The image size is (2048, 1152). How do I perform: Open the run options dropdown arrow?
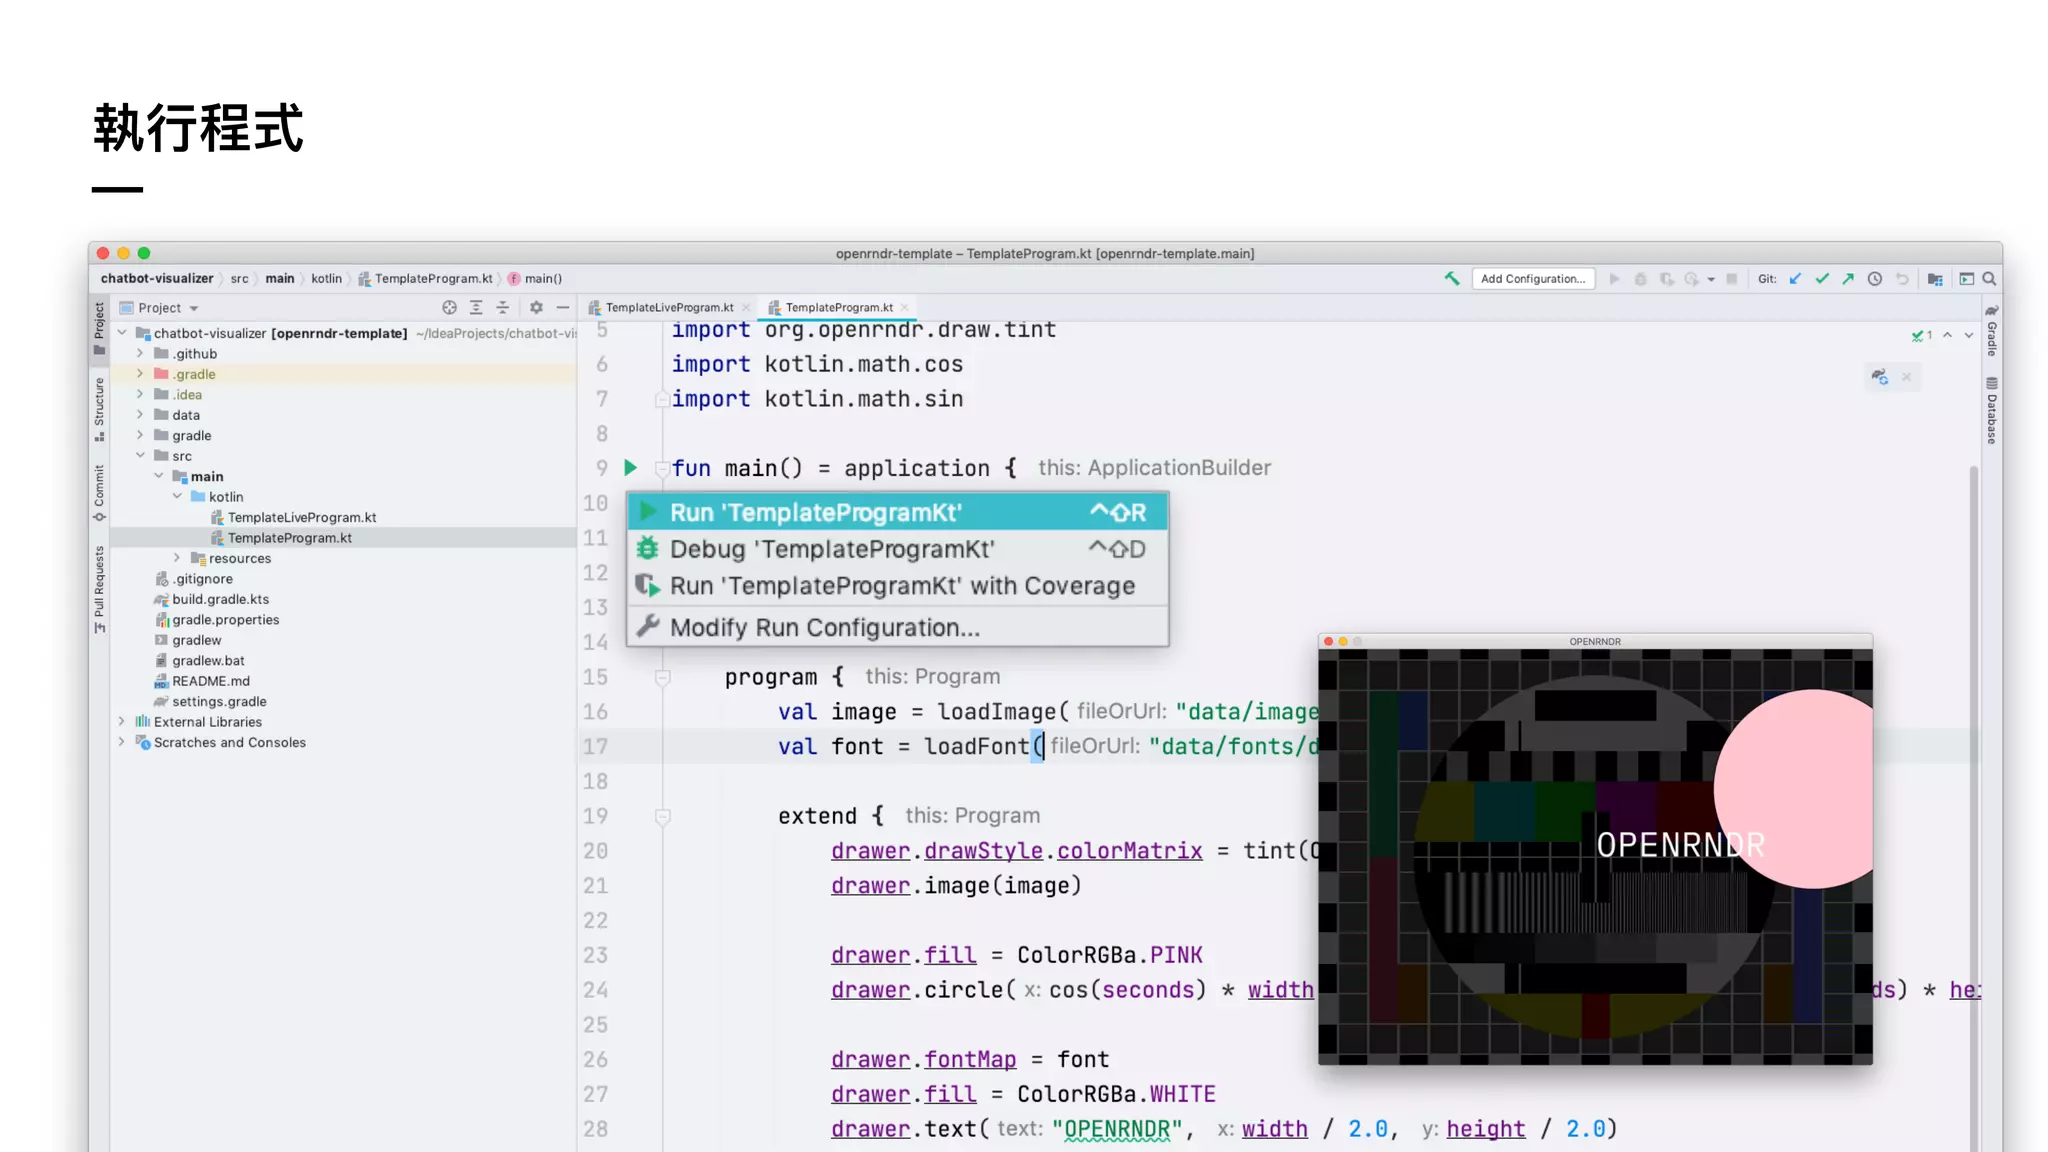tap(1711, 279)
